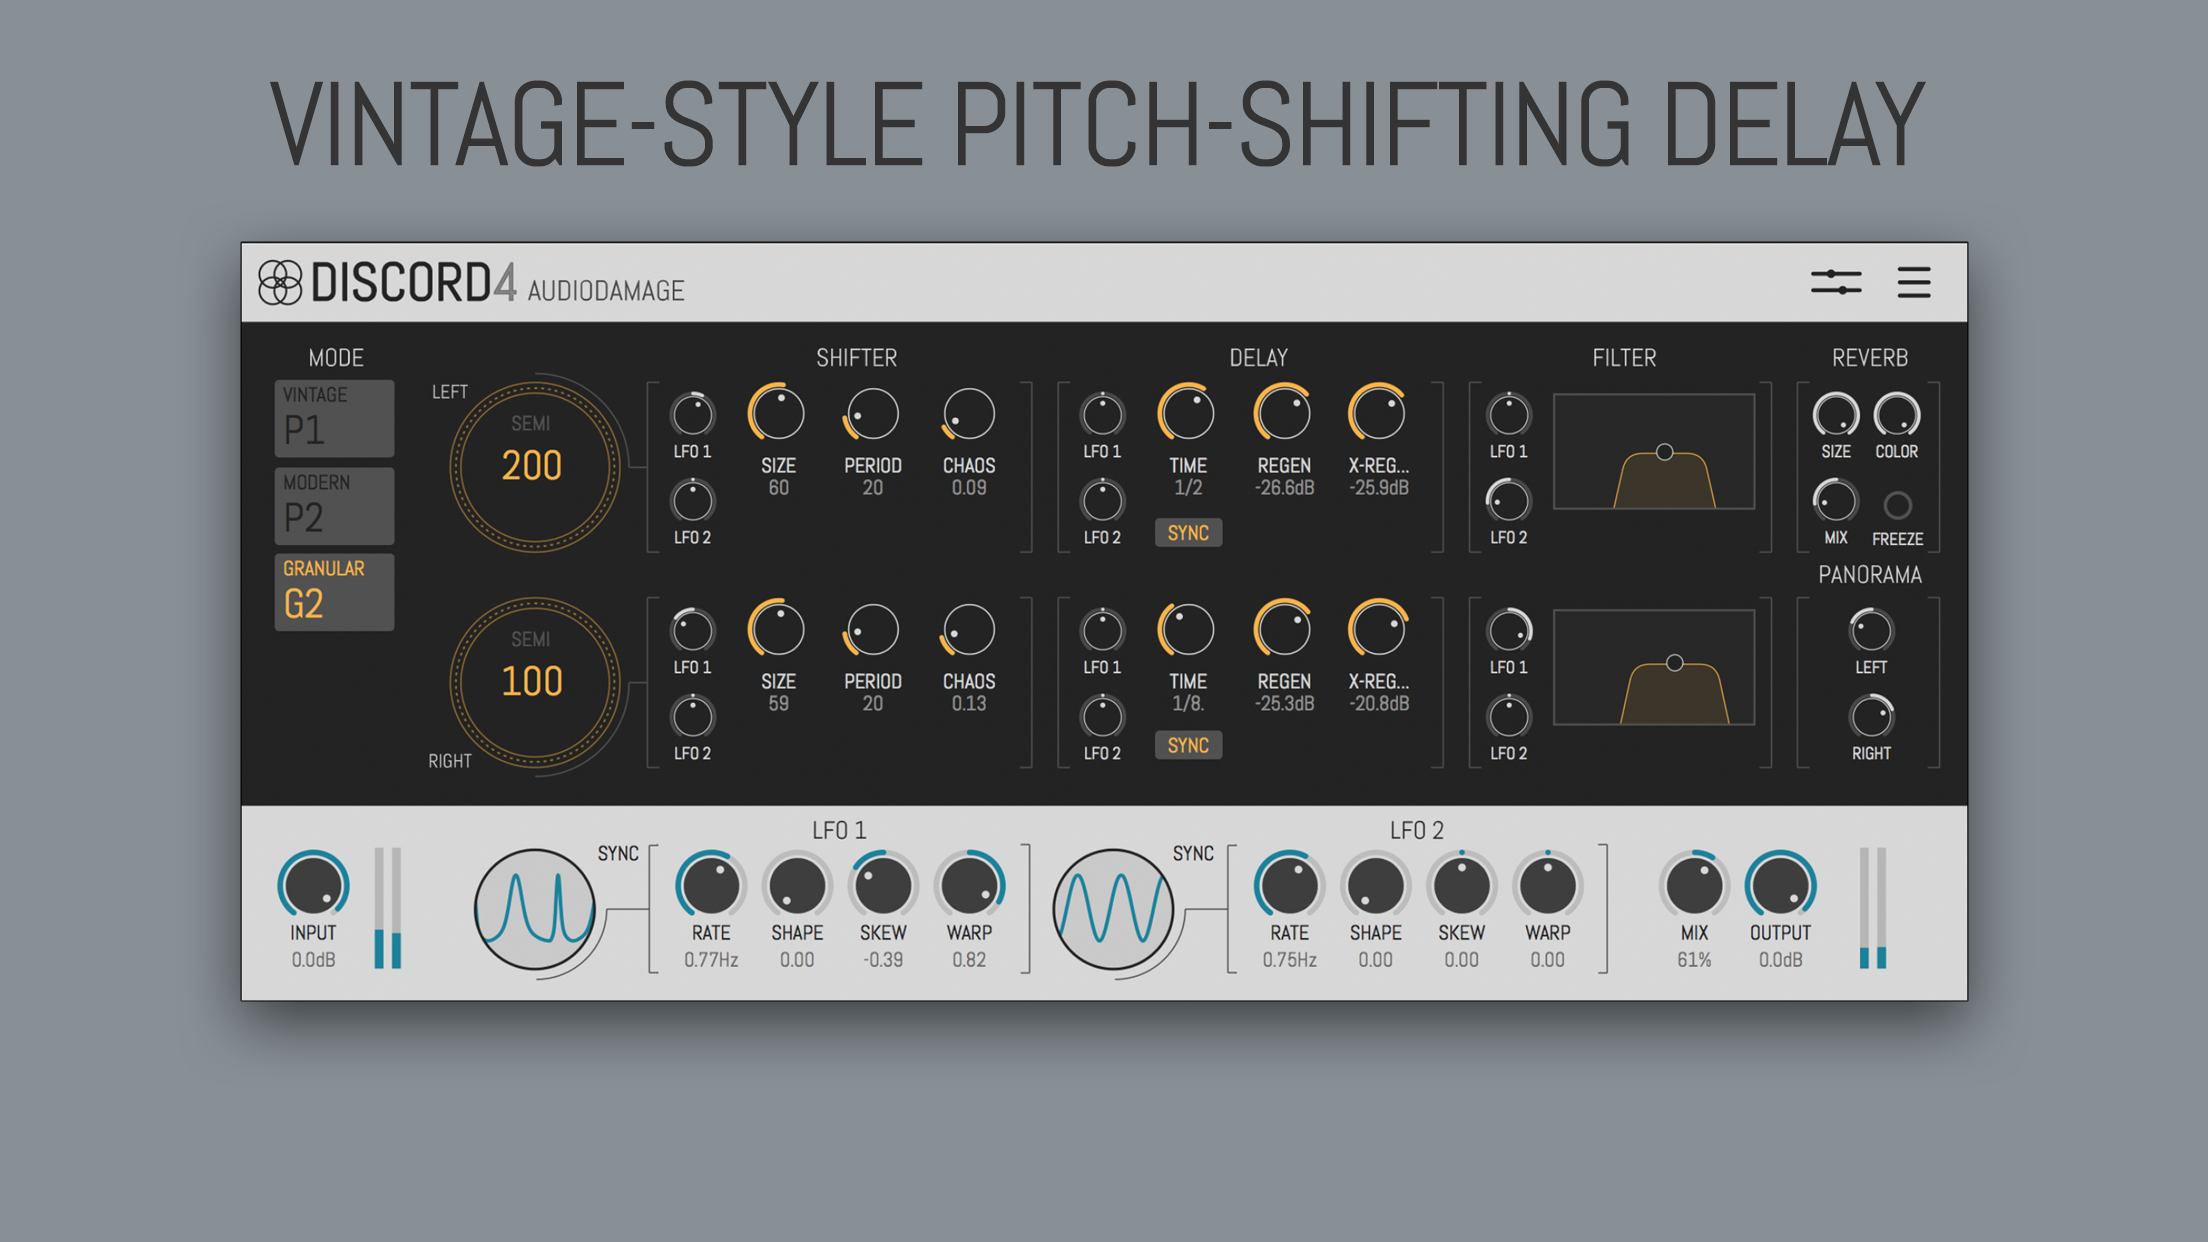The image size is (2208, 1242).
Task: Click the INPUT gain knob
Action: (313, 886)
